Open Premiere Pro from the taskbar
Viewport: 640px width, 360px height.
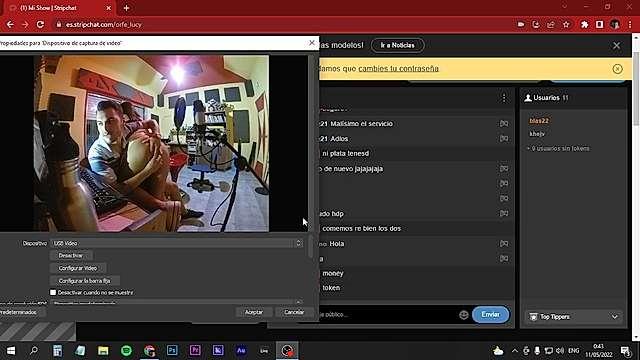[195, 351]
